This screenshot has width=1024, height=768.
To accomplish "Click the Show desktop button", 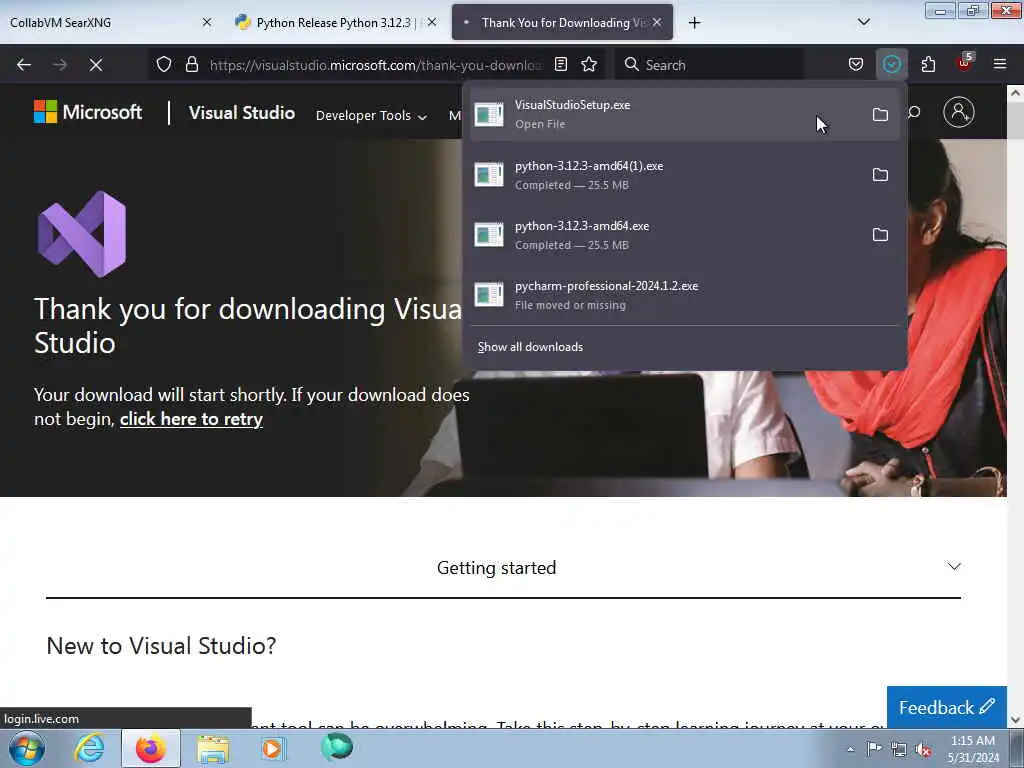I will (1017, 749).
